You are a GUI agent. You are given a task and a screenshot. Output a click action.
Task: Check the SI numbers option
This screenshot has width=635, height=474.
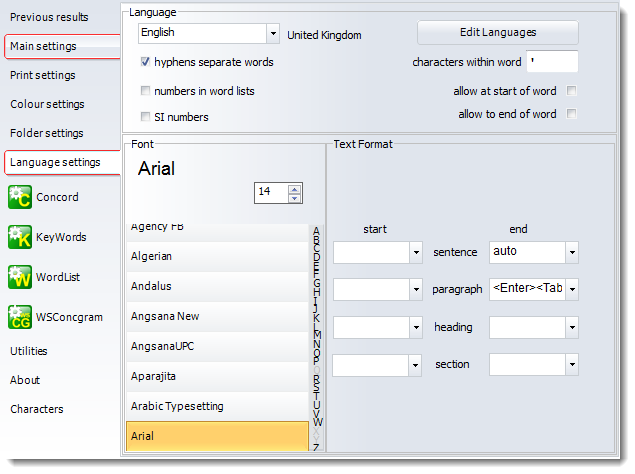pos(146,117)
